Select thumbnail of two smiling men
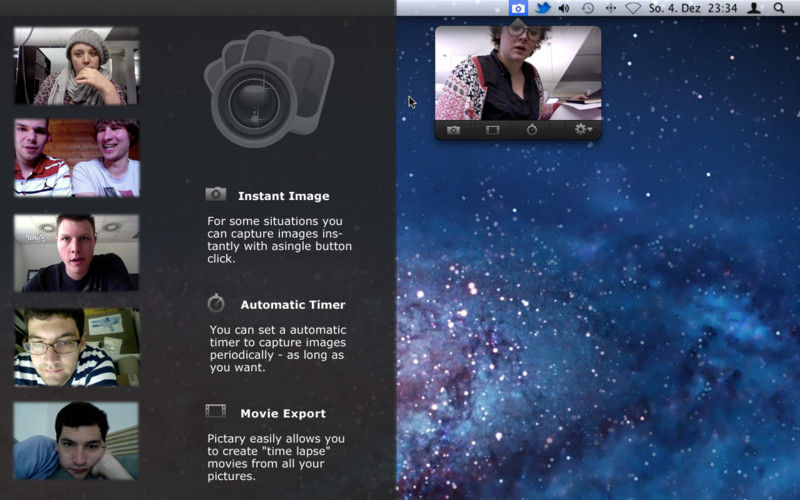The width and height of the screenshot is (800, 500). click(77, 158)
